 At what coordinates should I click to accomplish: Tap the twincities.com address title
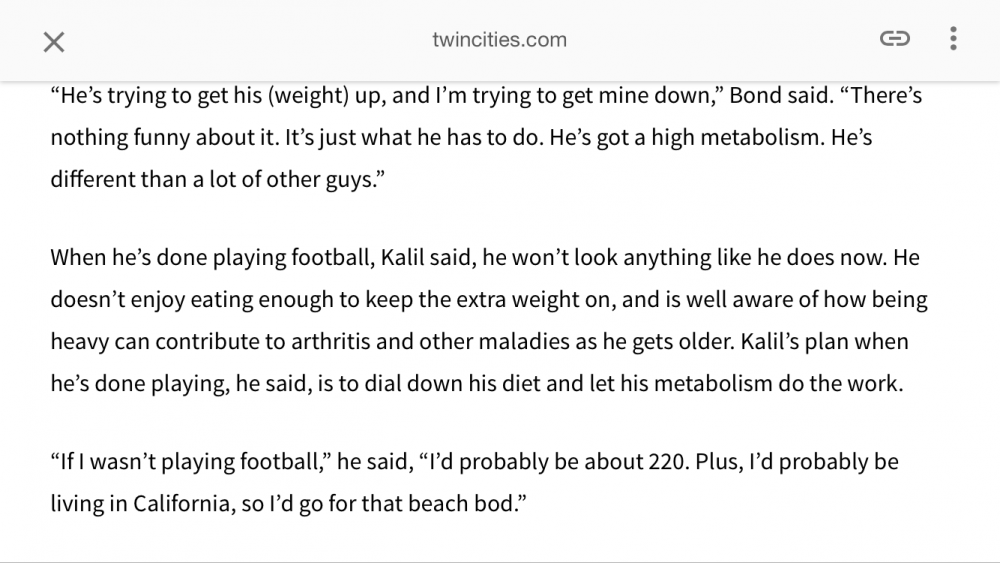pos(499,40)
